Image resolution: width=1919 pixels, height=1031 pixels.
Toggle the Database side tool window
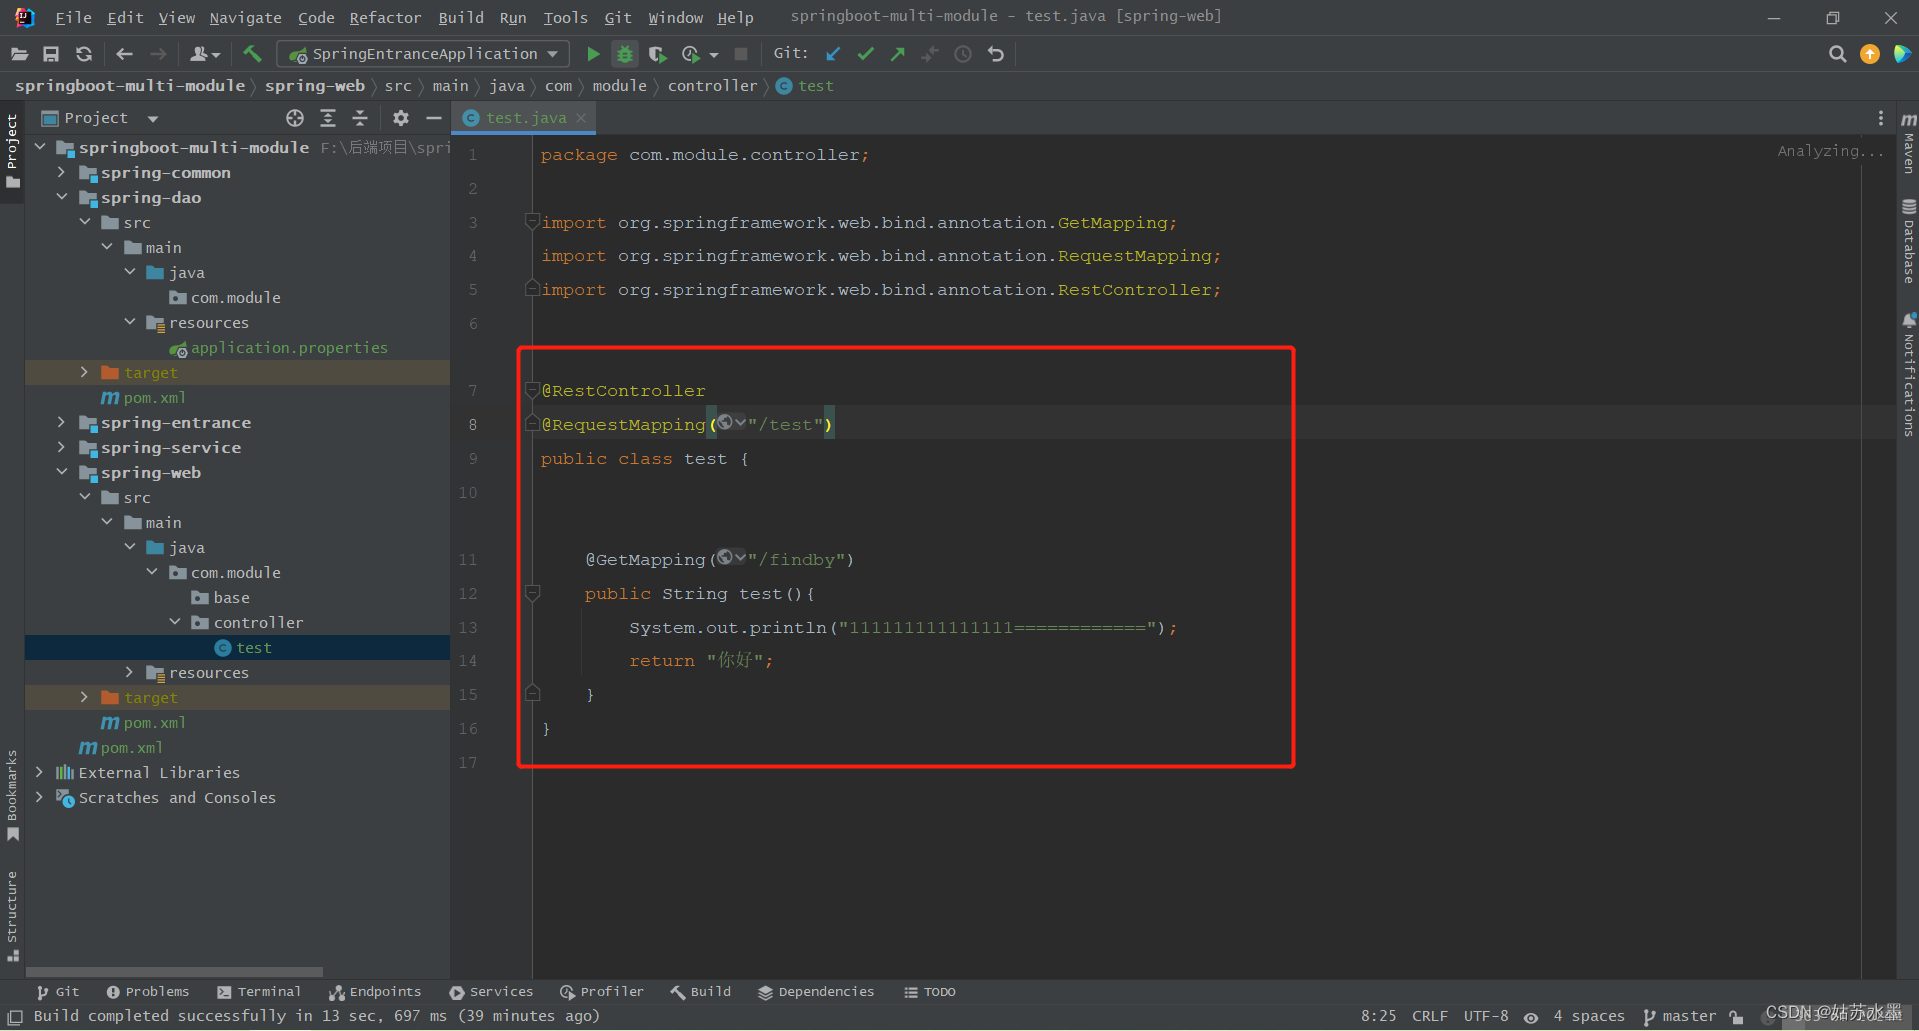click(x=1908, y=241)
